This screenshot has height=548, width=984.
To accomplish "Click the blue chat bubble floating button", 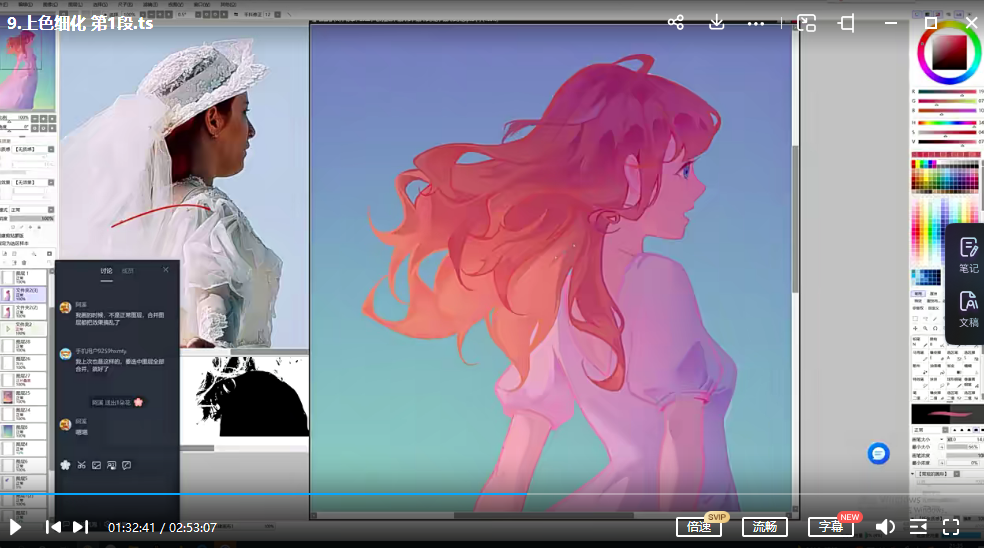I will [878, 453].
